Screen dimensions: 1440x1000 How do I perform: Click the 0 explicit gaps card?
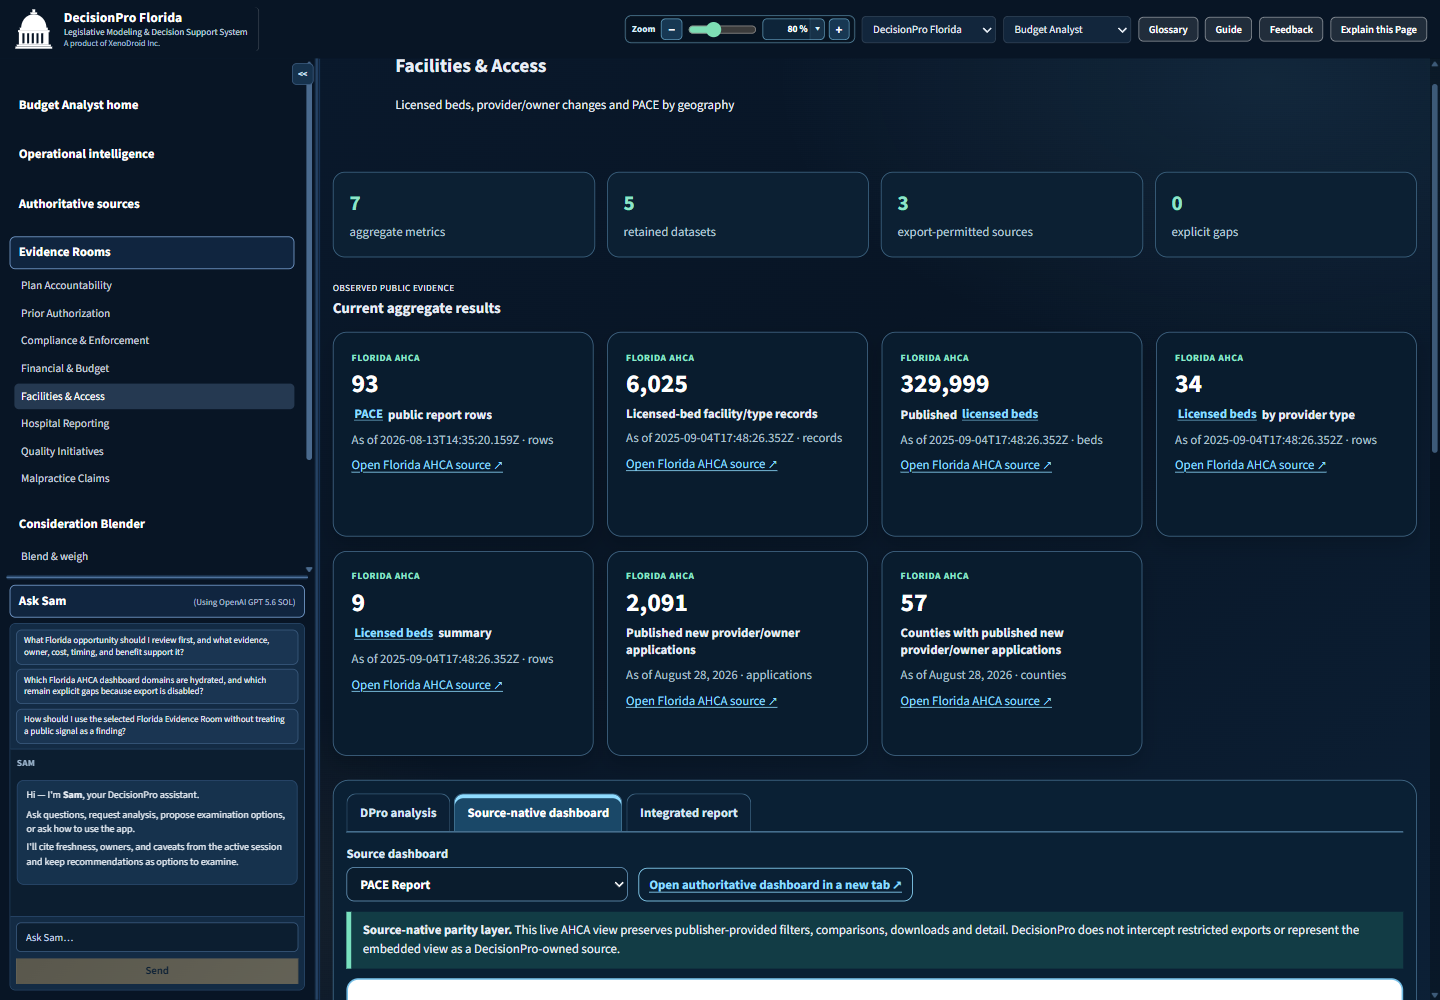click(x=1286, y=215)
